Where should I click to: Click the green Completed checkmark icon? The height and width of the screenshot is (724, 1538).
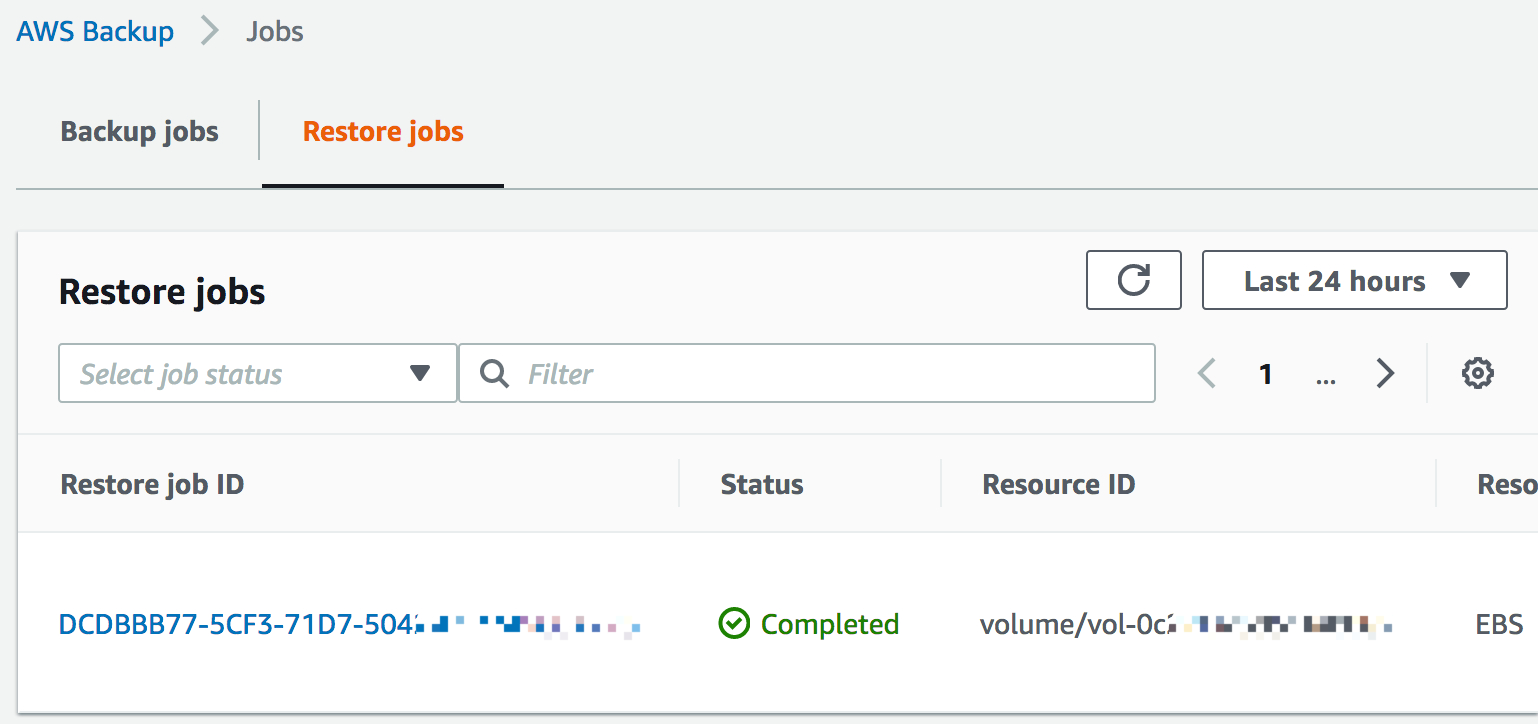coord(734,624)
